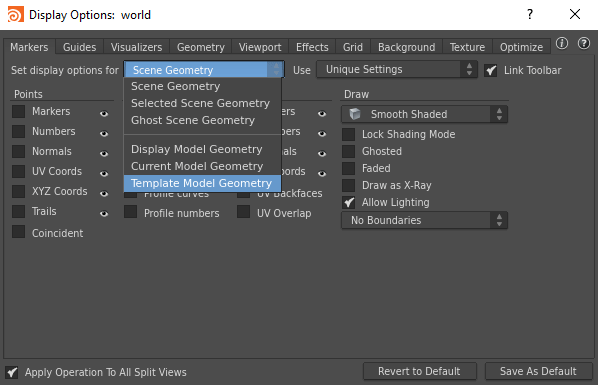Image resolution: width=598 pixels, height=385 pixels.
Task: Click the Smooth Shaded cube icon
Action: (355, 114)
